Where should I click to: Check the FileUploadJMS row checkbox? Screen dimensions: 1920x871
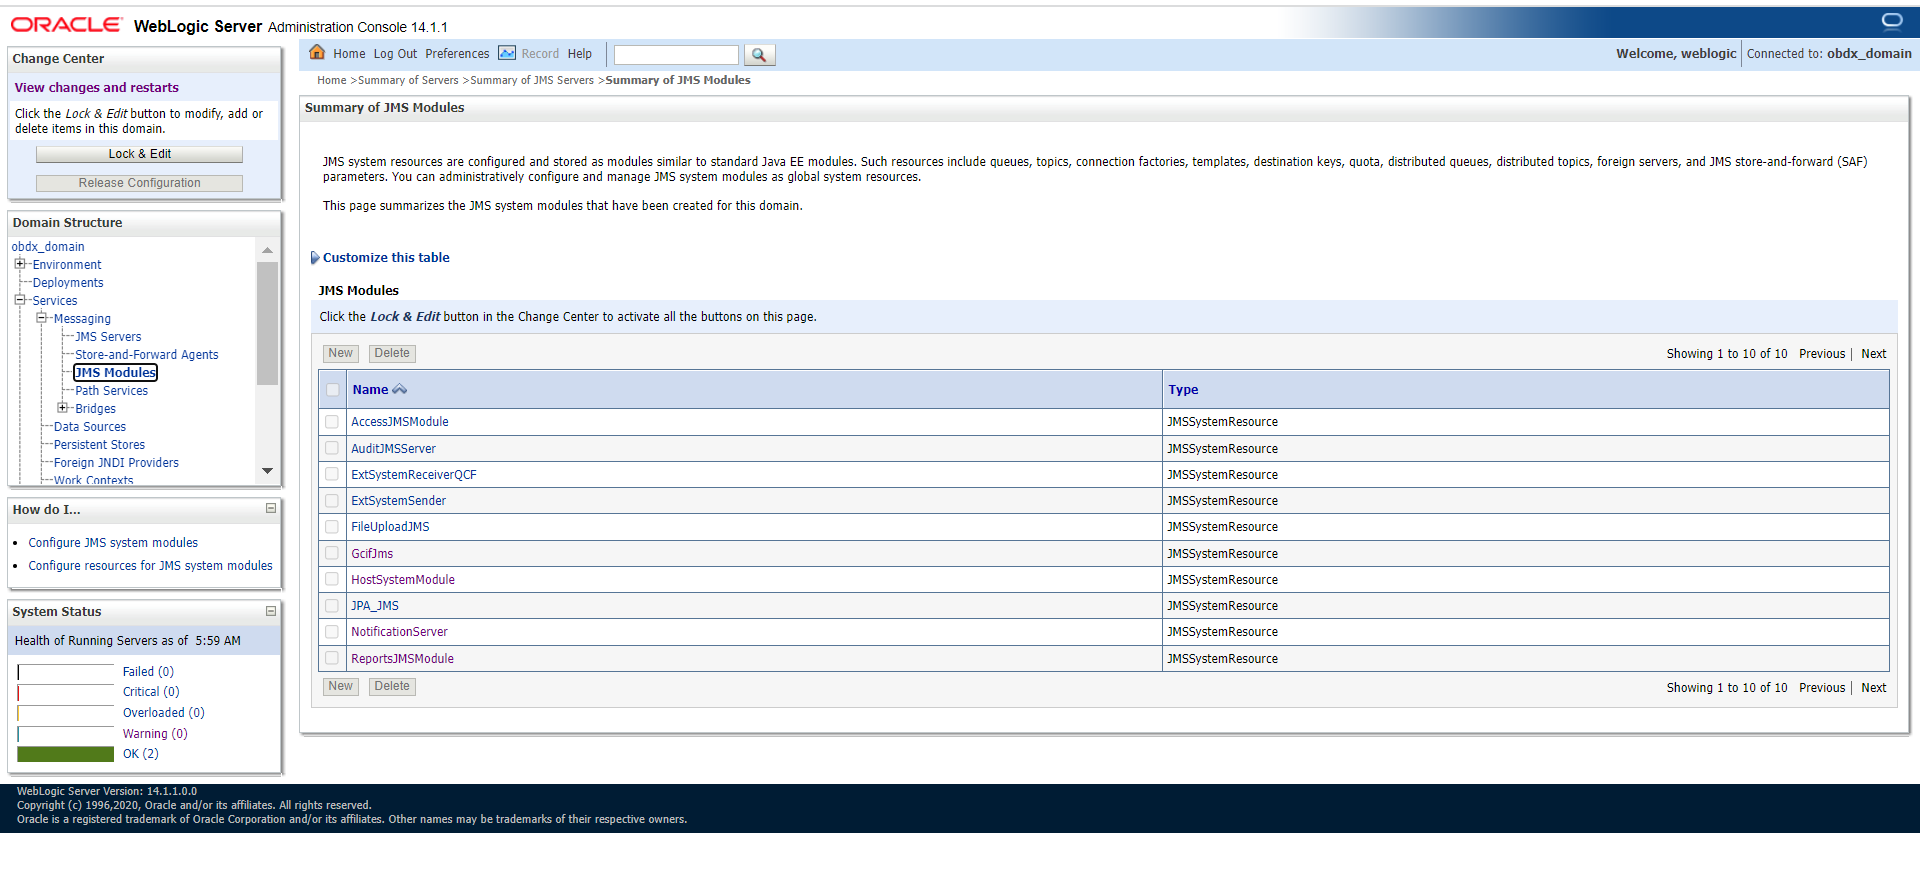click(332, 526)
